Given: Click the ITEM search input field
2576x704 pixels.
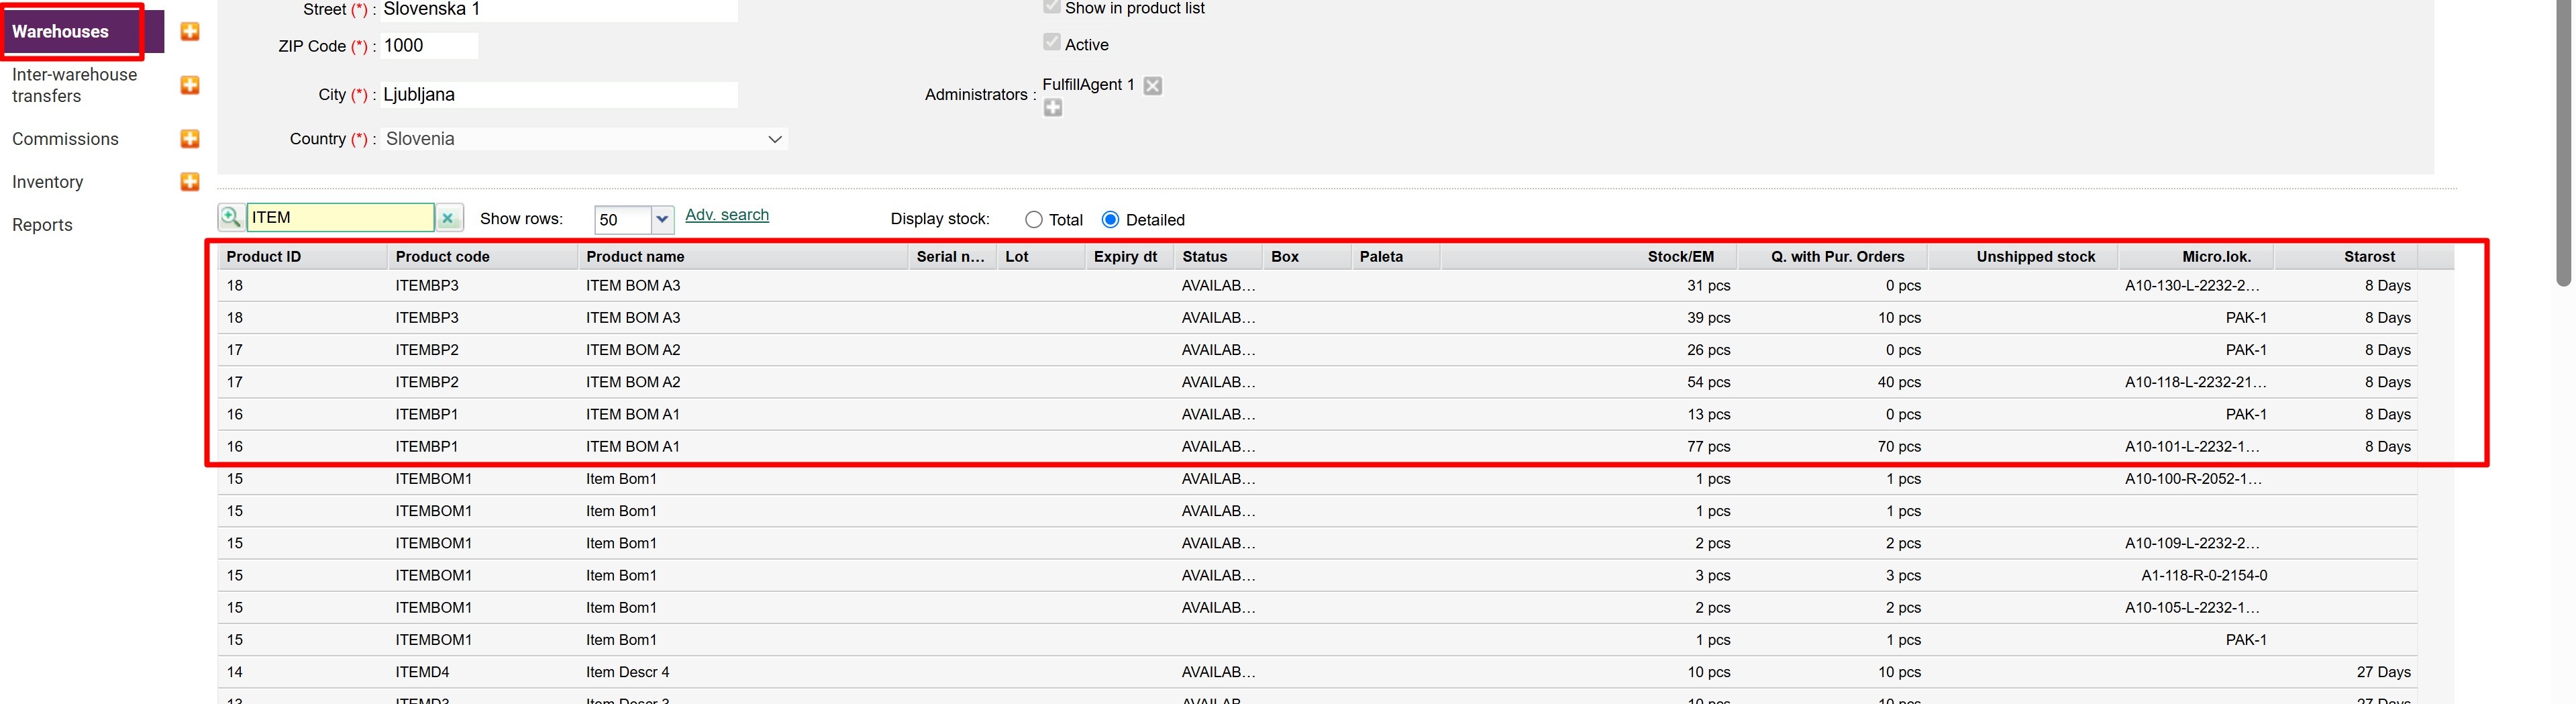Looking at the screenshot, I should pyautogui.click(x=340, y=218).
